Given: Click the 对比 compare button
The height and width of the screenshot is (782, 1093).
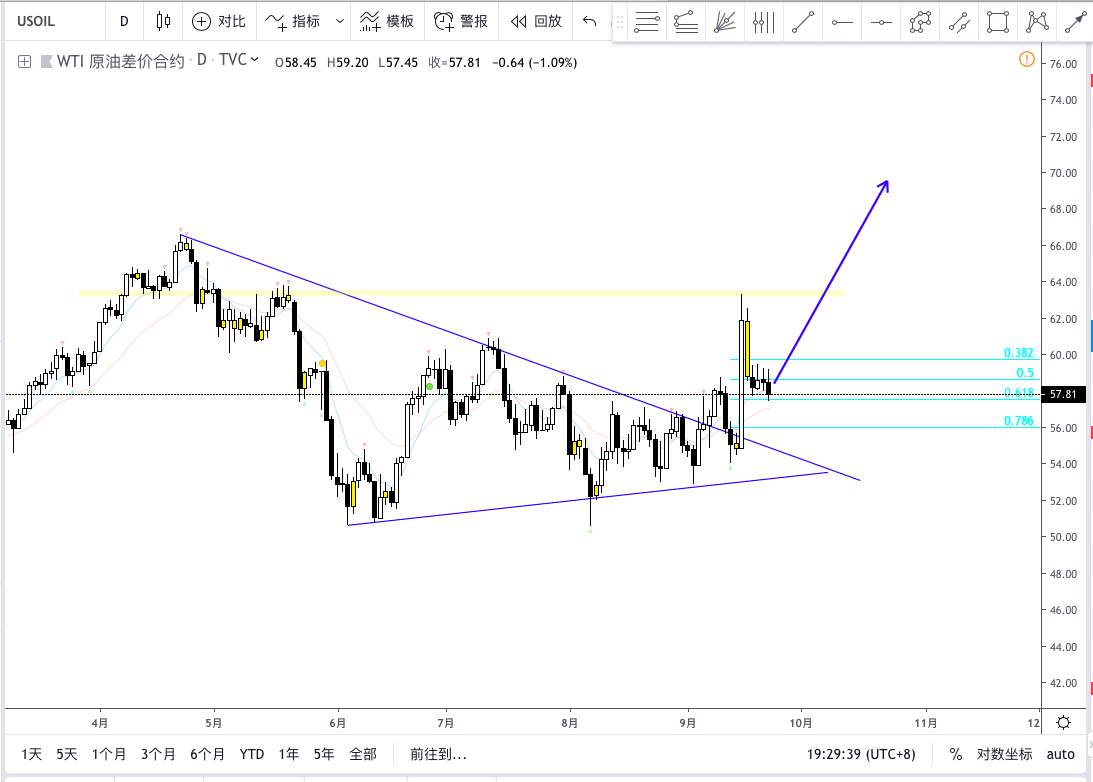Looking at the screenshot, I should point(219,21).
